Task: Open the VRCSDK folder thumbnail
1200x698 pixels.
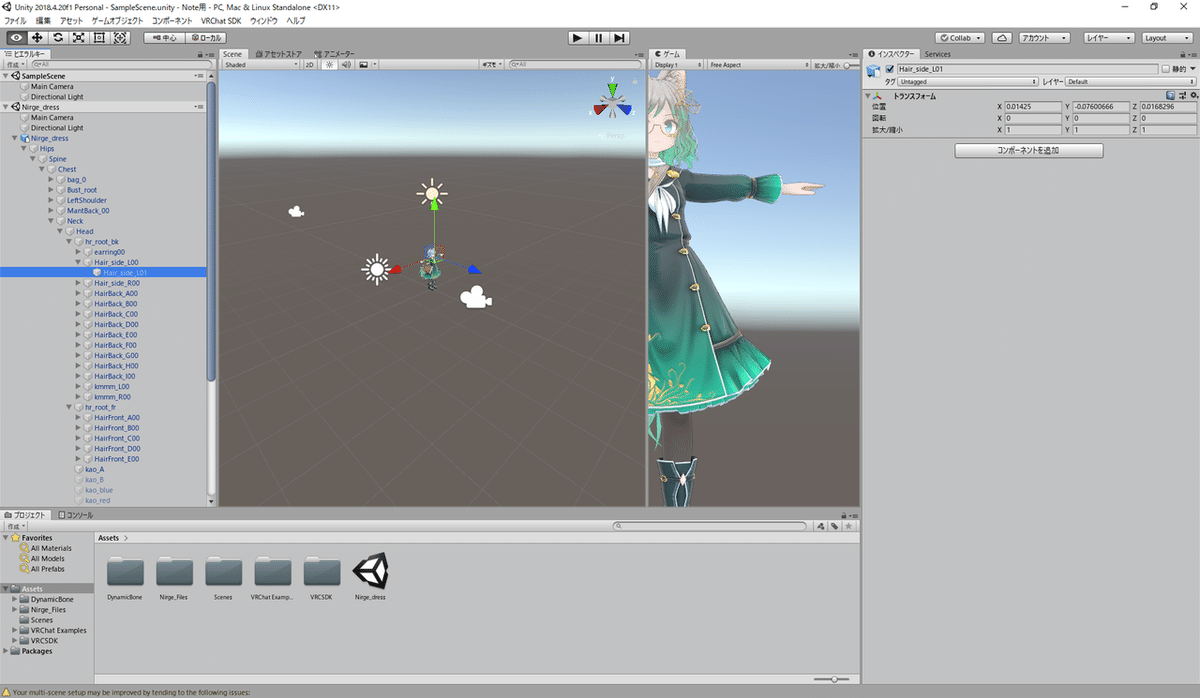Action: tap(321, 572)
